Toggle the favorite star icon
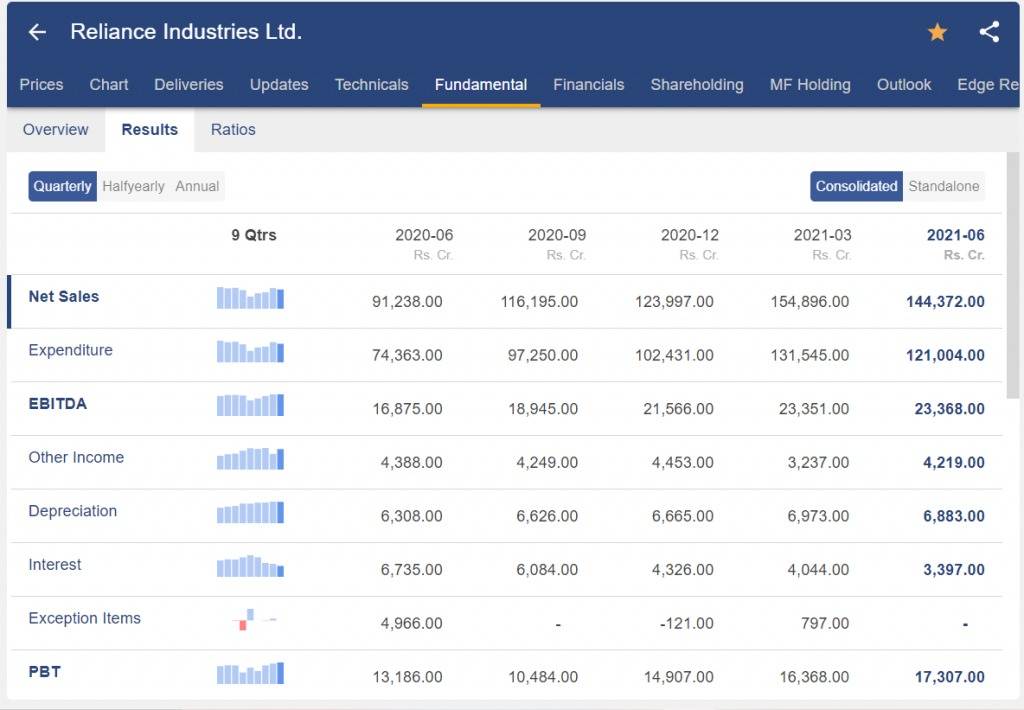The image size is (1024, 710). pyautogui.click(x=937, y=32)
